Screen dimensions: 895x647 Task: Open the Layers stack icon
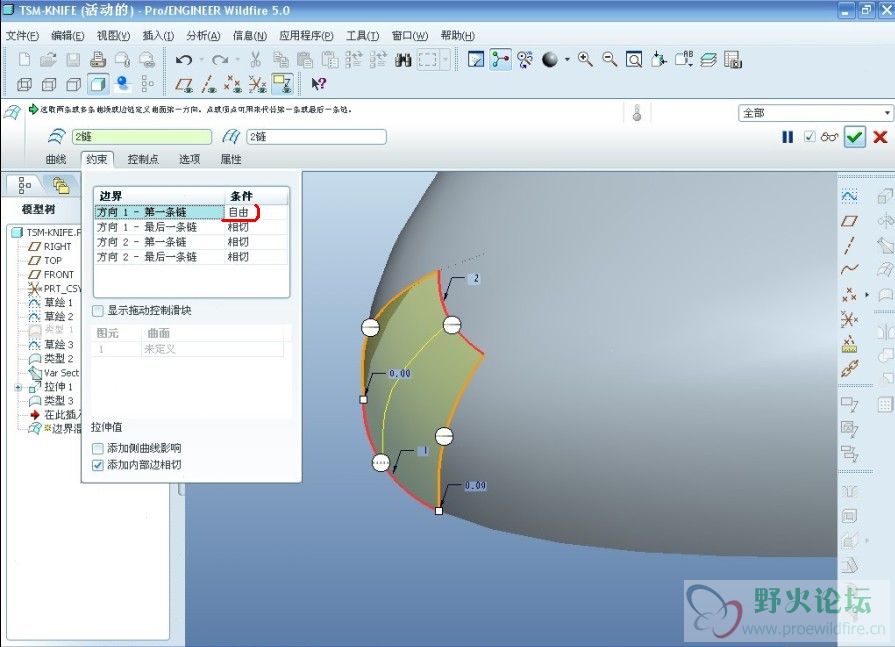point(708,59)
